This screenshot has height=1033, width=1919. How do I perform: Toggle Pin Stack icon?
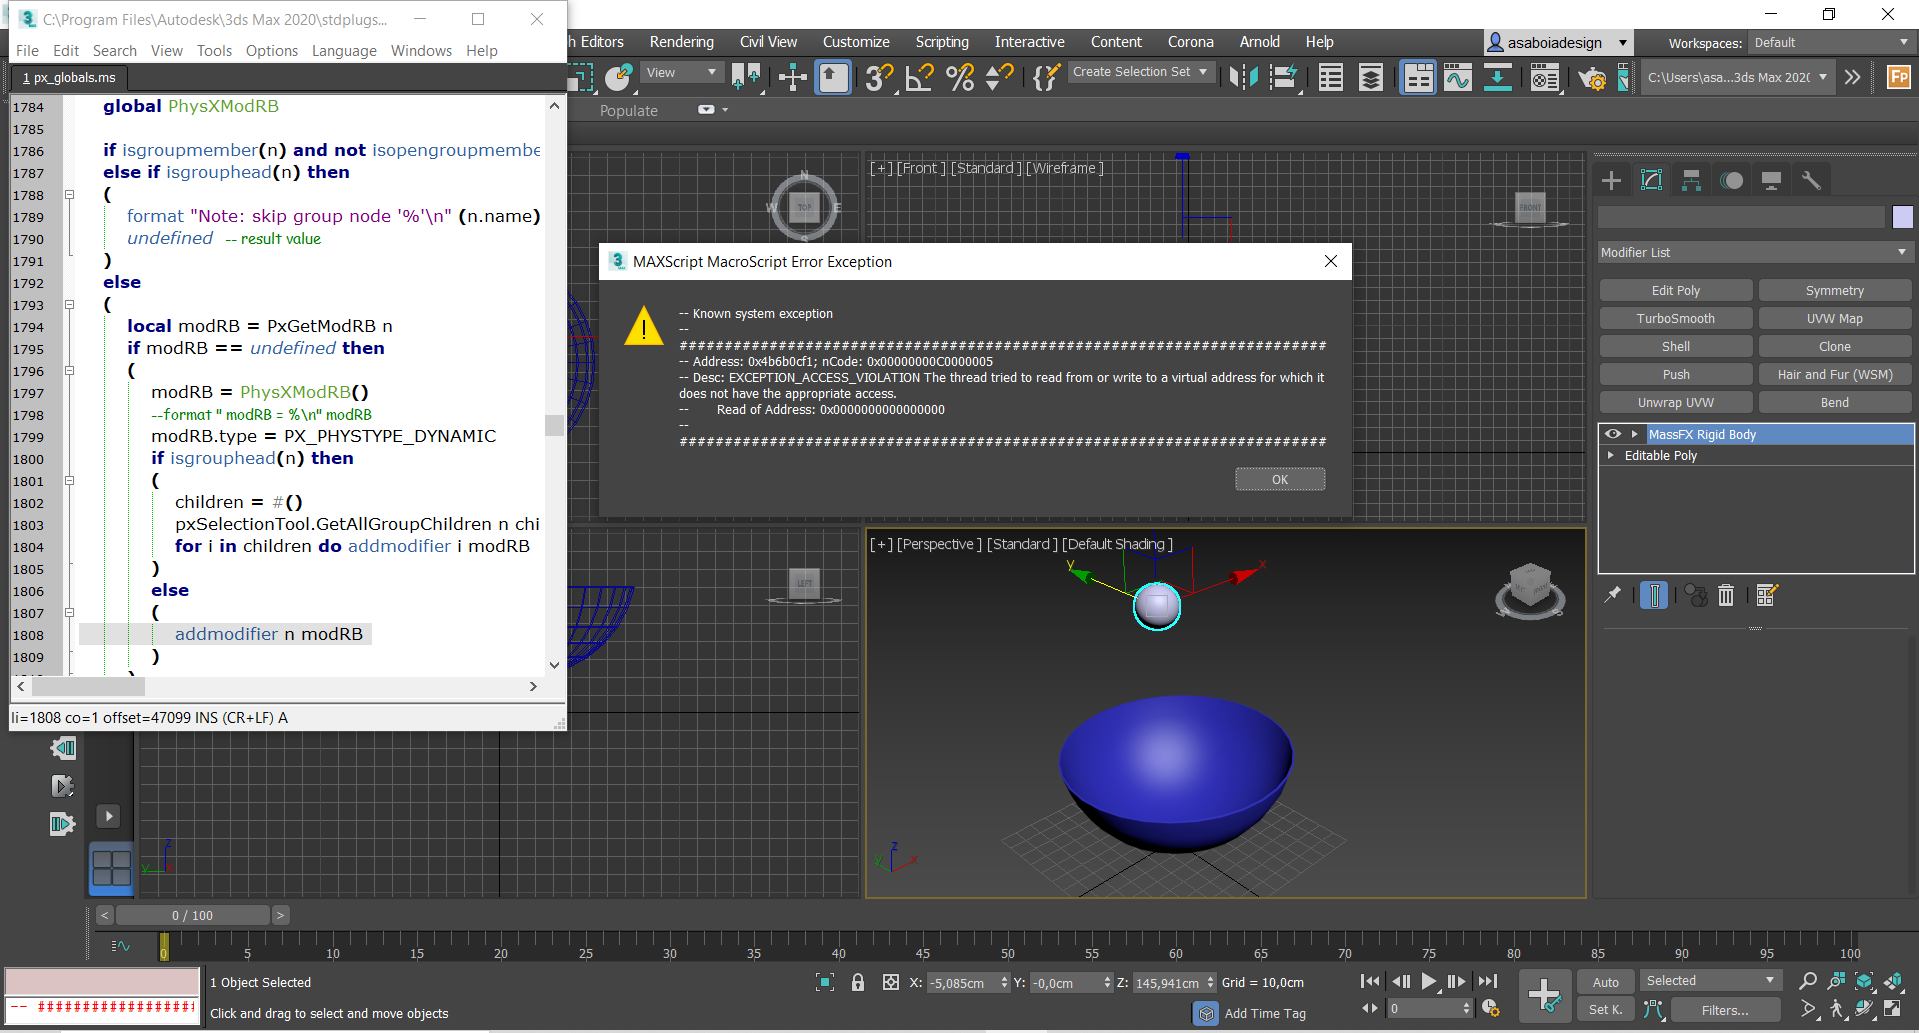click(x=1612, y=595)
